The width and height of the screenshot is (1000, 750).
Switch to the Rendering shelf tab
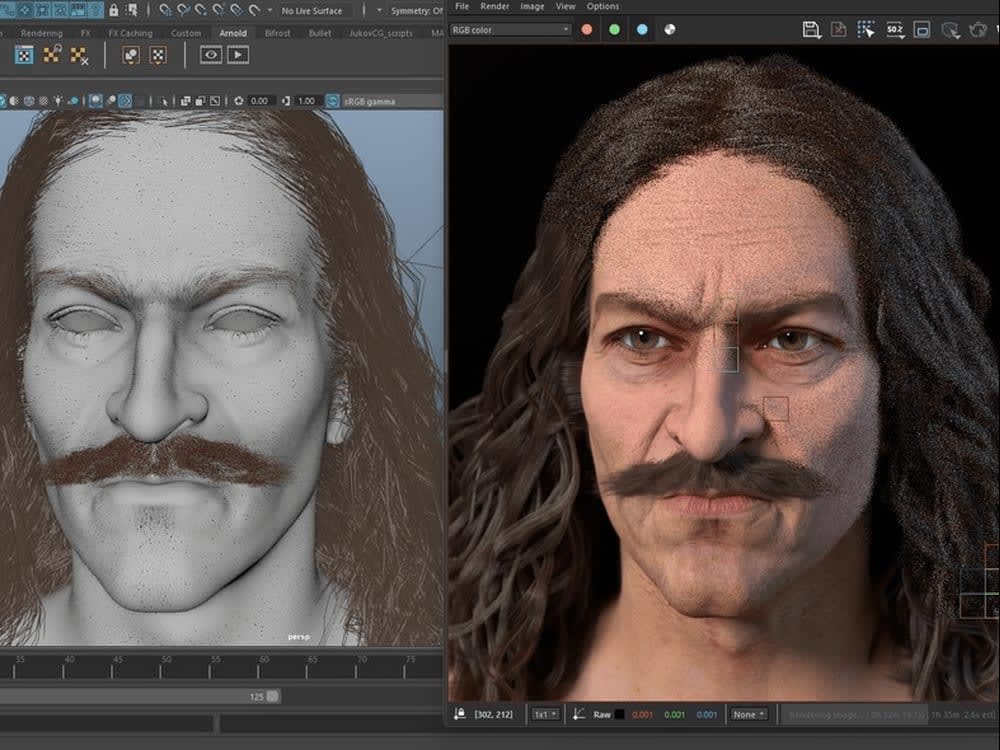[41, 33]
